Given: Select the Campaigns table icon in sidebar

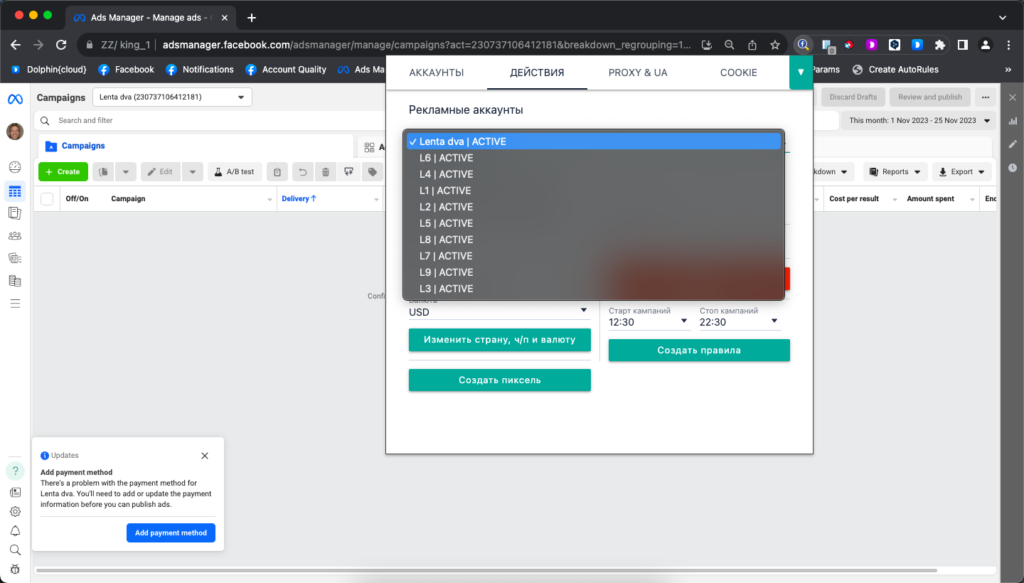Looking at the screenshot, I should (15, 191).
